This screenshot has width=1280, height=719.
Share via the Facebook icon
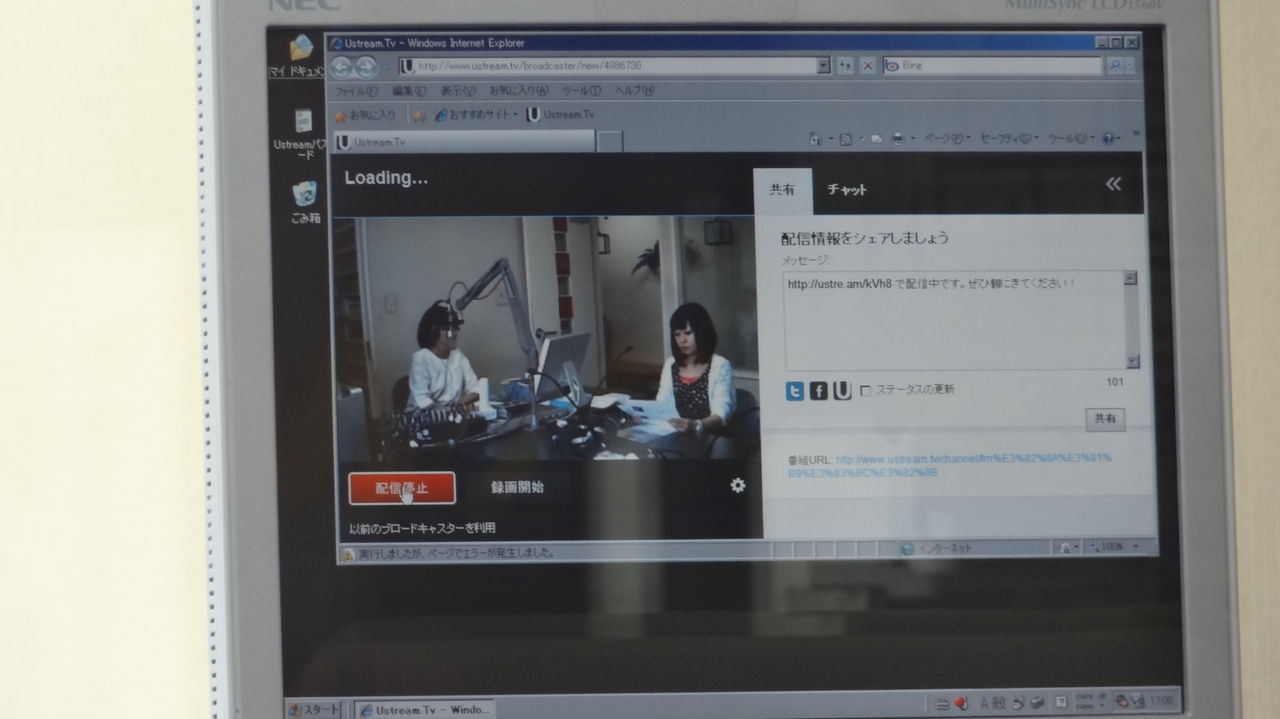pyautogui.click(x=819, y=391)
